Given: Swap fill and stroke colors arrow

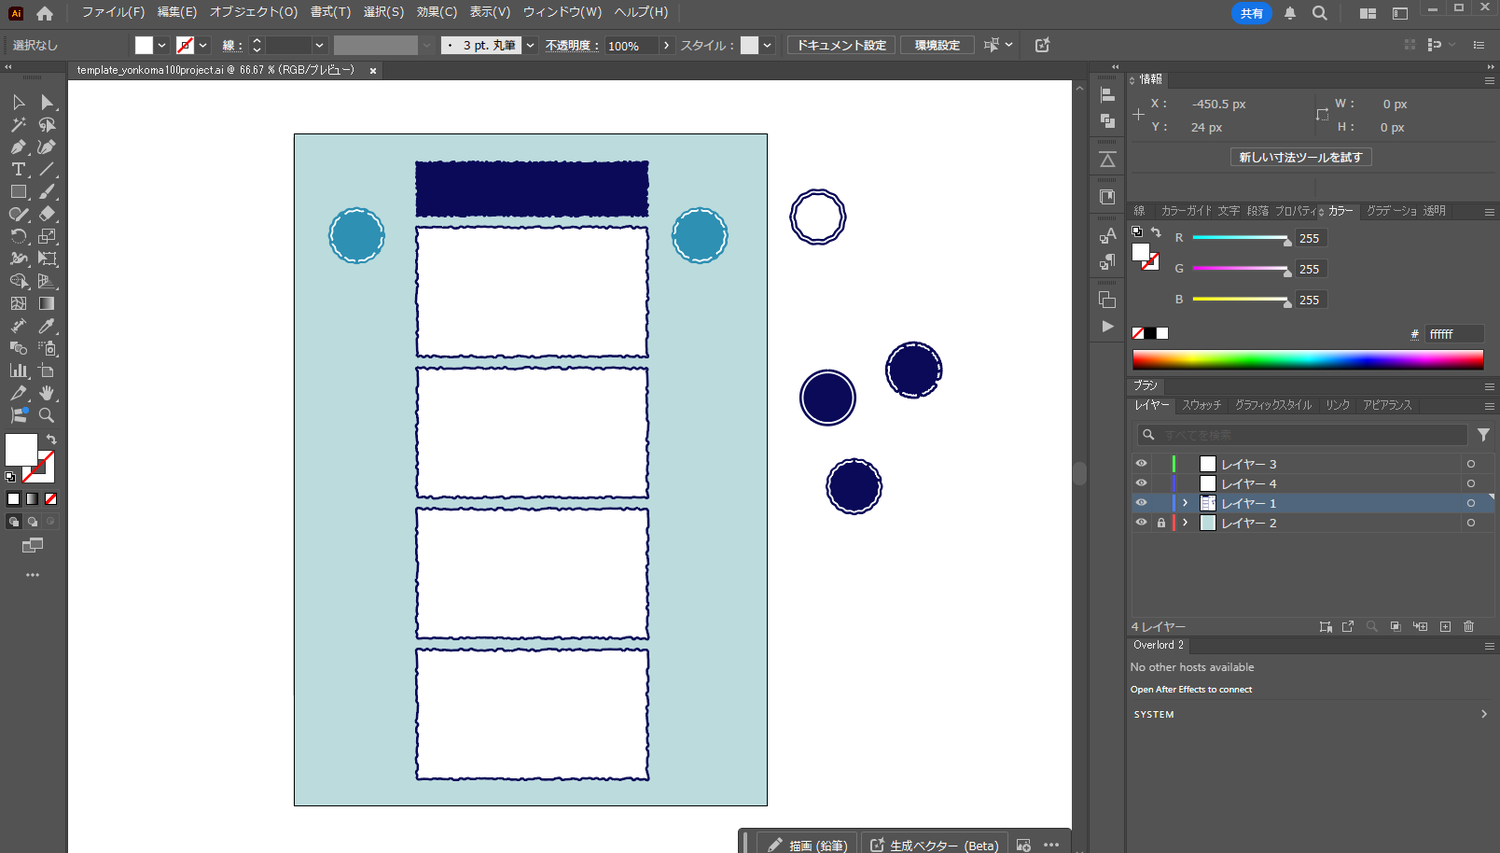Looking at the screenshot, I should (x=51, y=440).
